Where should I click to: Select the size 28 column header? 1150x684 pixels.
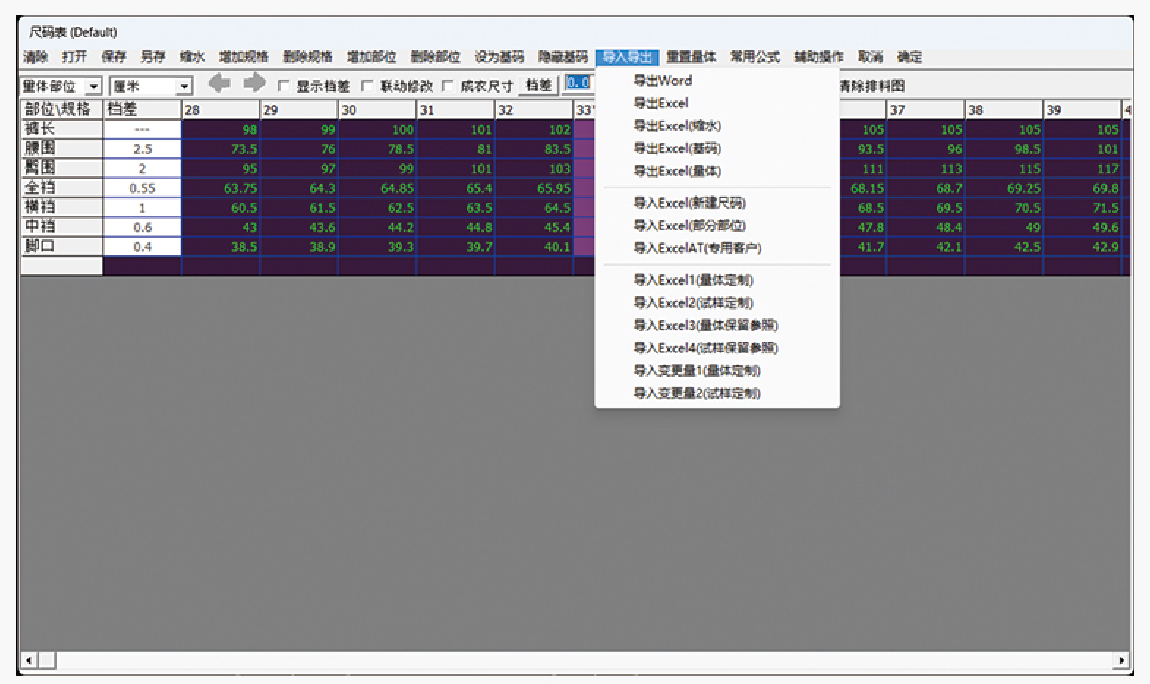tap(220, 110)
